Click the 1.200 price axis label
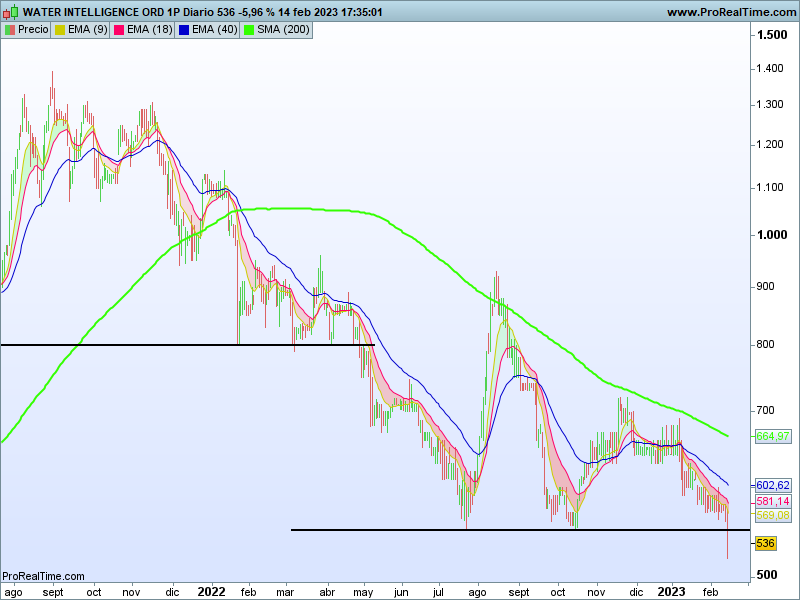Image resolution: width=800 pixels, height=600 pixels. click(x=770, y=144)
